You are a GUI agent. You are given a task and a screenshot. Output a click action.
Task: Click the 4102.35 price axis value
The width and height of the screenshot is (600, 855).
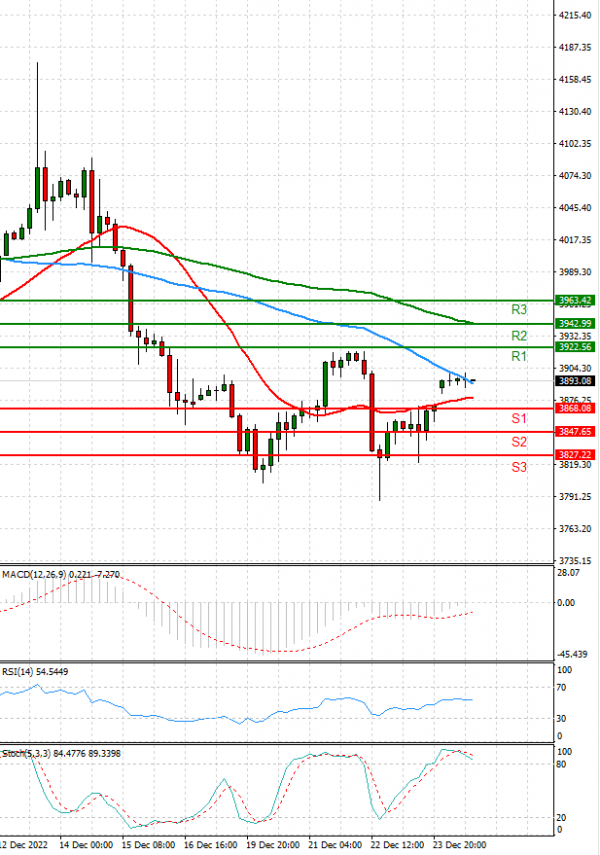tap(575, 143)
